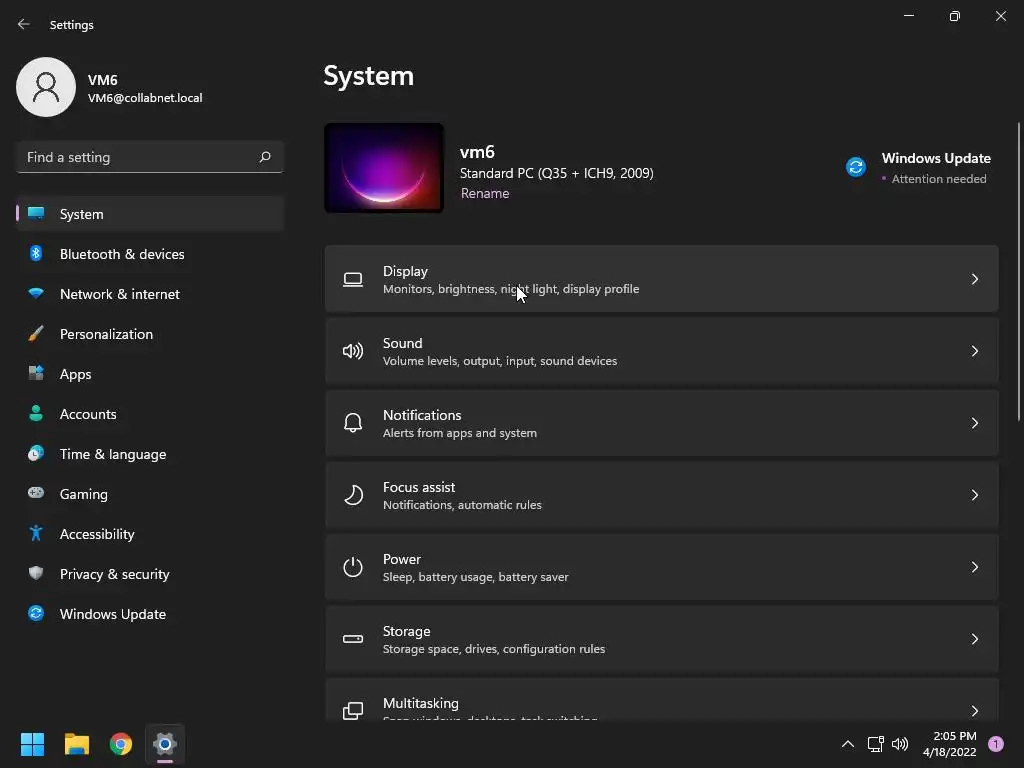This screenshot has width=1024, height=768.
Task: Click the Accessibility figure icon
Action: coord(36,534)
